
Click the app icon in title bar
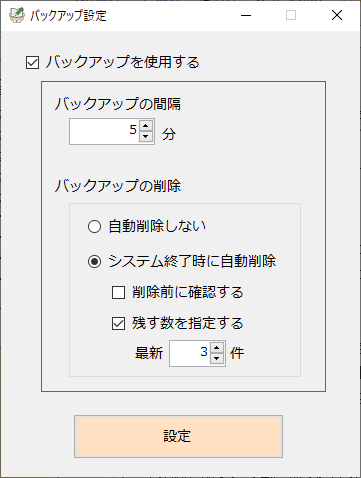pos(17,15)
